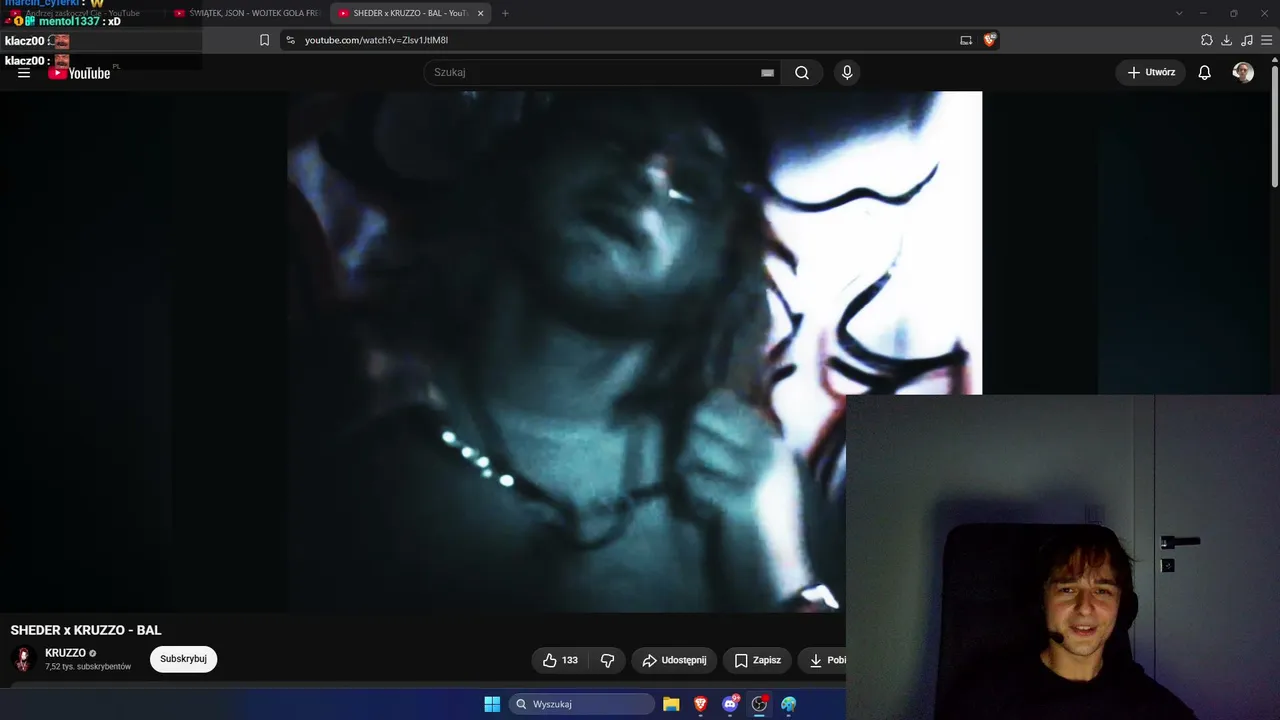Screen dimensions: 1280x720
Task: Open the account avatar menu
Action: pos(1243,72)
